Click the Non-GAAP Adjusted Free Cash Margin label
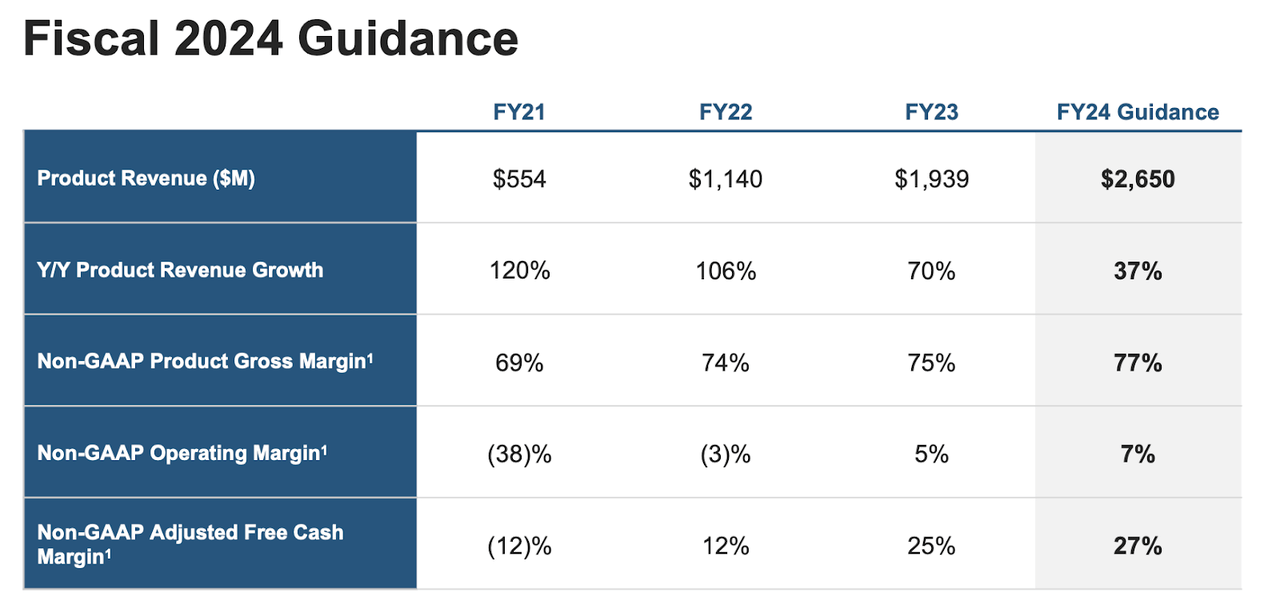Image resolution: width=1280 pixels, height=613 pixels. click(190, 544)
